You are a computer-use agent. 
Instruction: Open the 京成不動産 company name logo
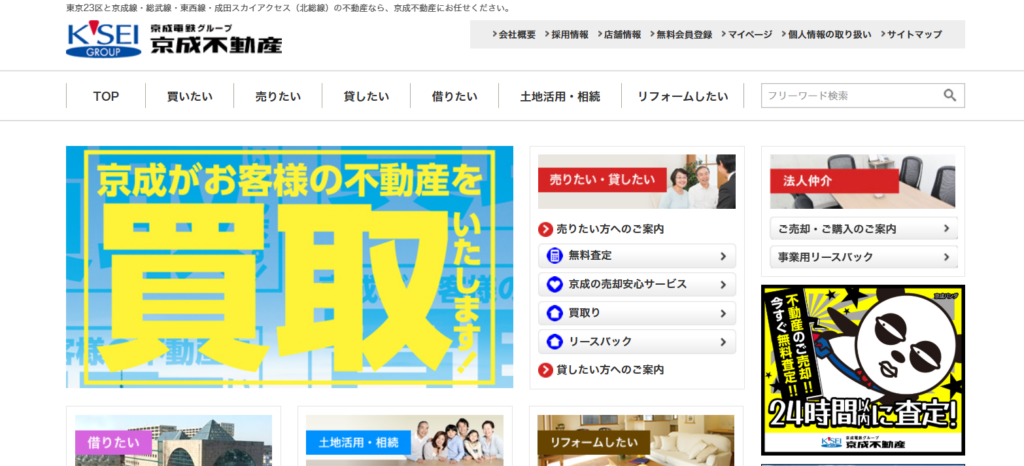[x=216, y=40]
